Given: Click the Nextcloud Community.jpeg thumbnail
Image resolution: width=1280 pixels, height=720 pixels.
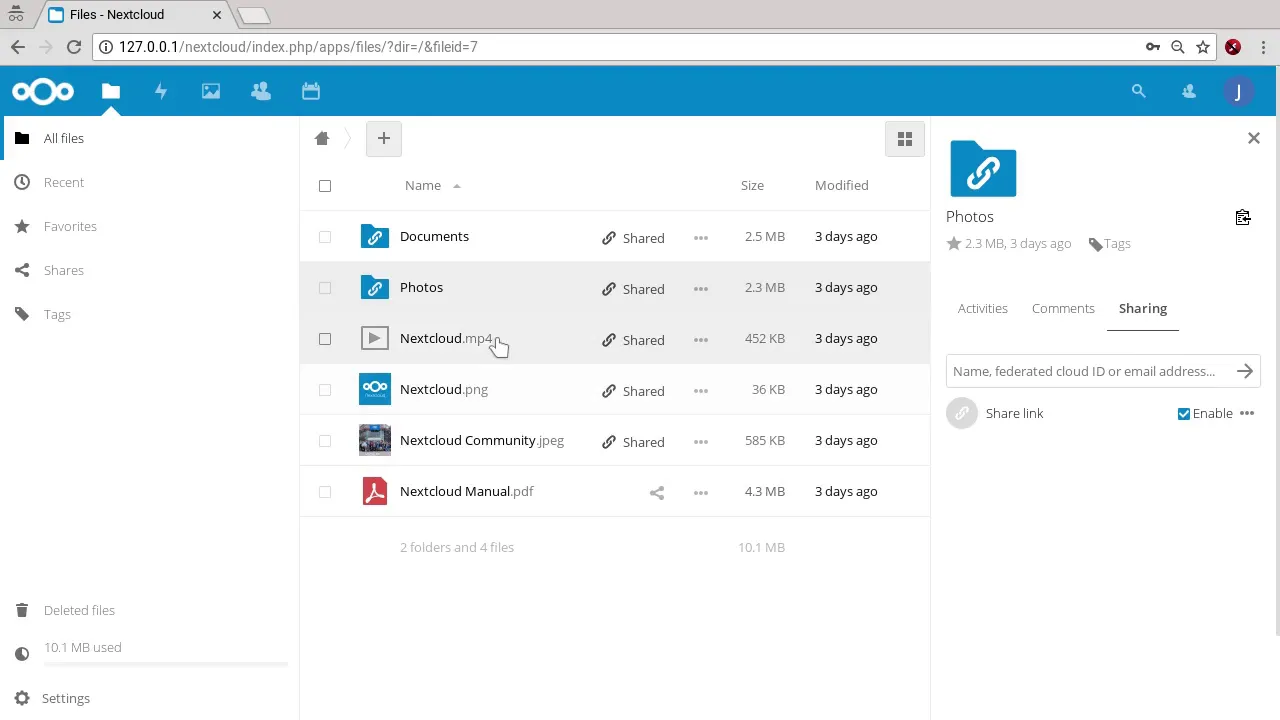Looking at the screenshot, I should (x=375, y=440).
